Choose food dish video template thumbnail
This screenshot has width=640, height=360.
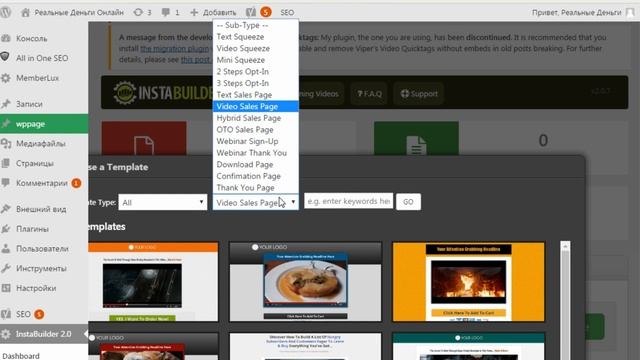pyautogui.click(x=305, y=282)
